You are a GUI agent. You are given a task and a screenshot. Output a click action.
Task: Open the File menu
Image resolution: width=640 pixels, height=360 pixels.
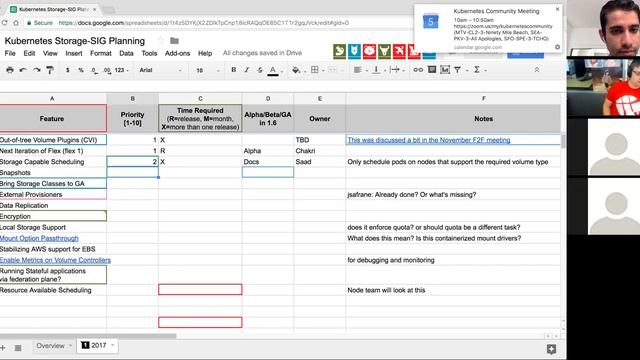point(10,53)
